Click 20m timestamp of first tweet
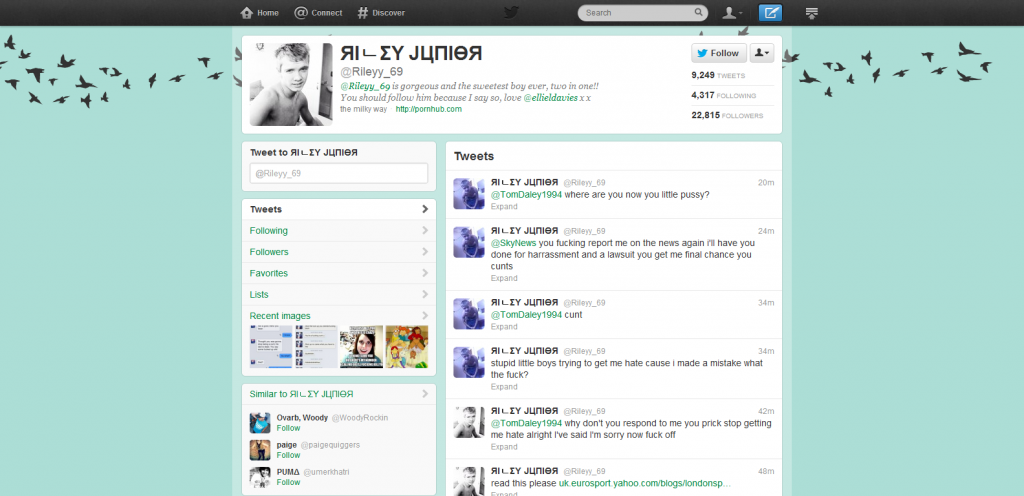 pyautogui.click(x=766, y=183)
